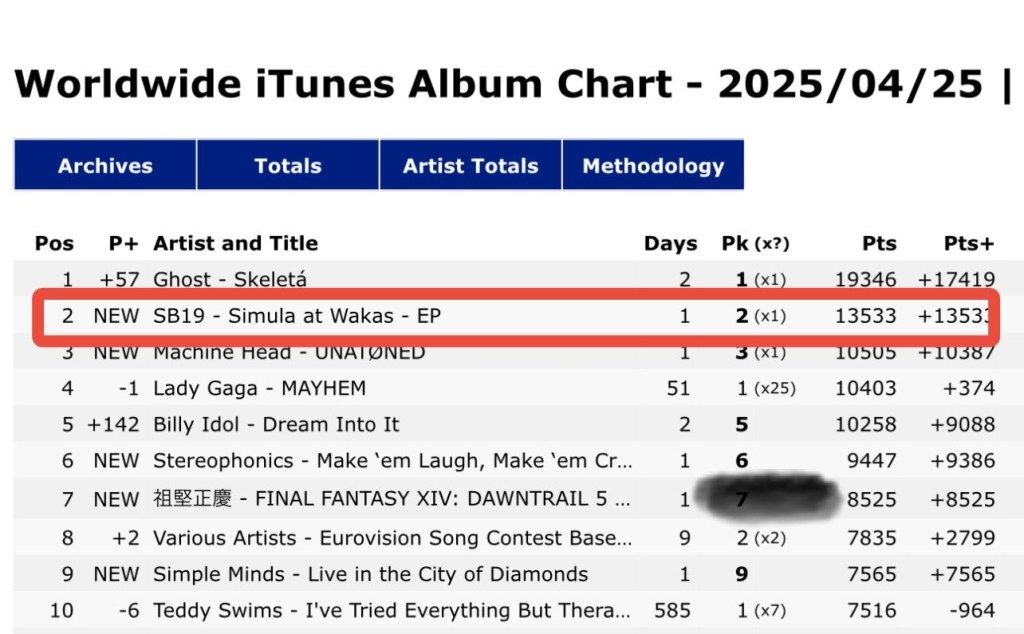
Task: Open the Archives tab
Action: tap(105, 166)
